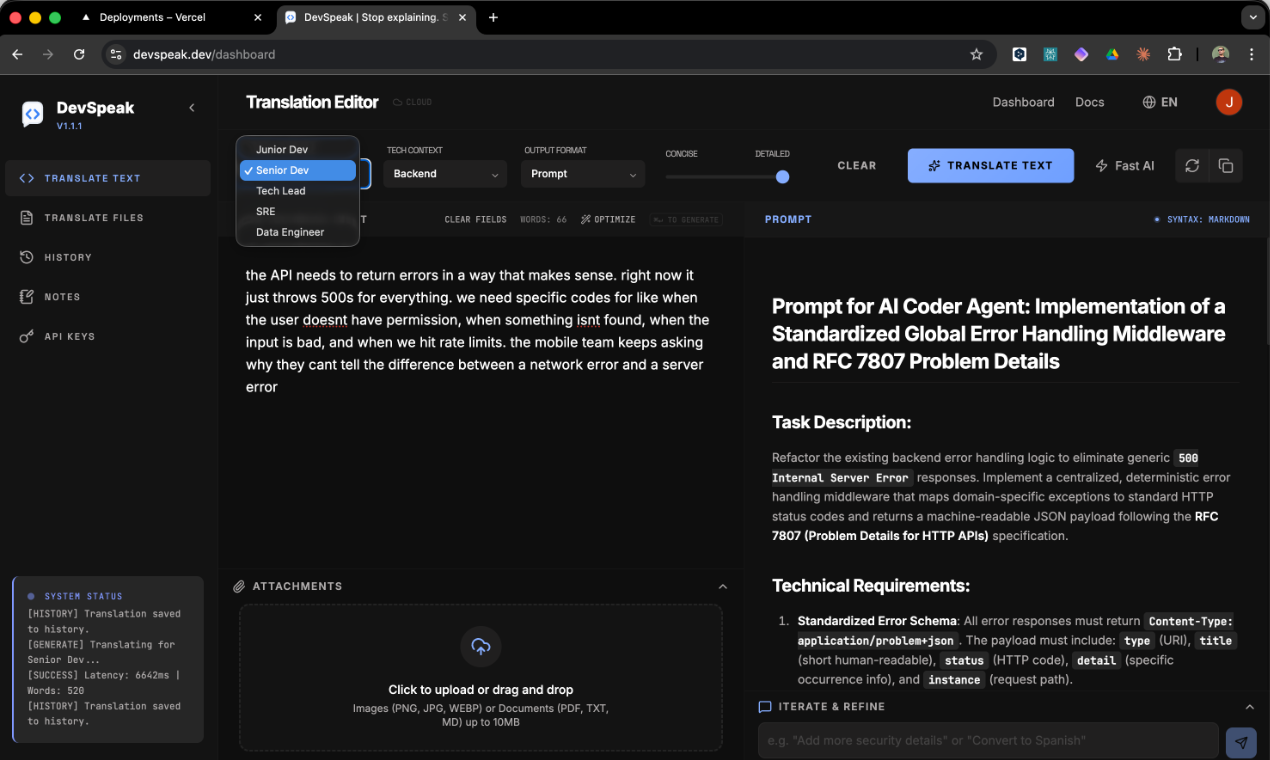Click the Iterate & Refine chat icon
The image size is (1270, 760).
click(x=765, y=707)
